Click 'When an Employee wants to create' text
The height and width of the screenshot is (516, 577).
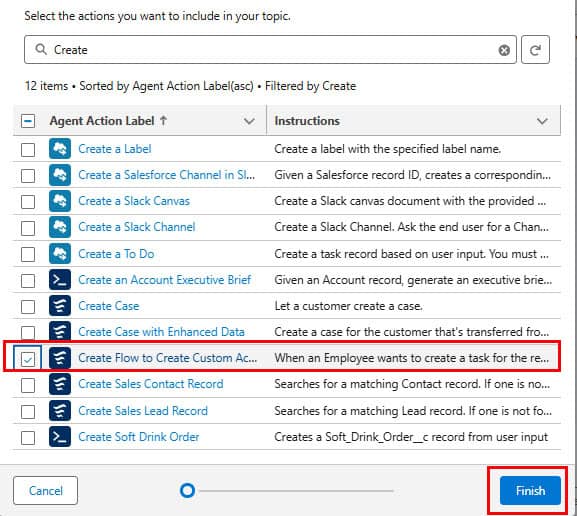411,358
